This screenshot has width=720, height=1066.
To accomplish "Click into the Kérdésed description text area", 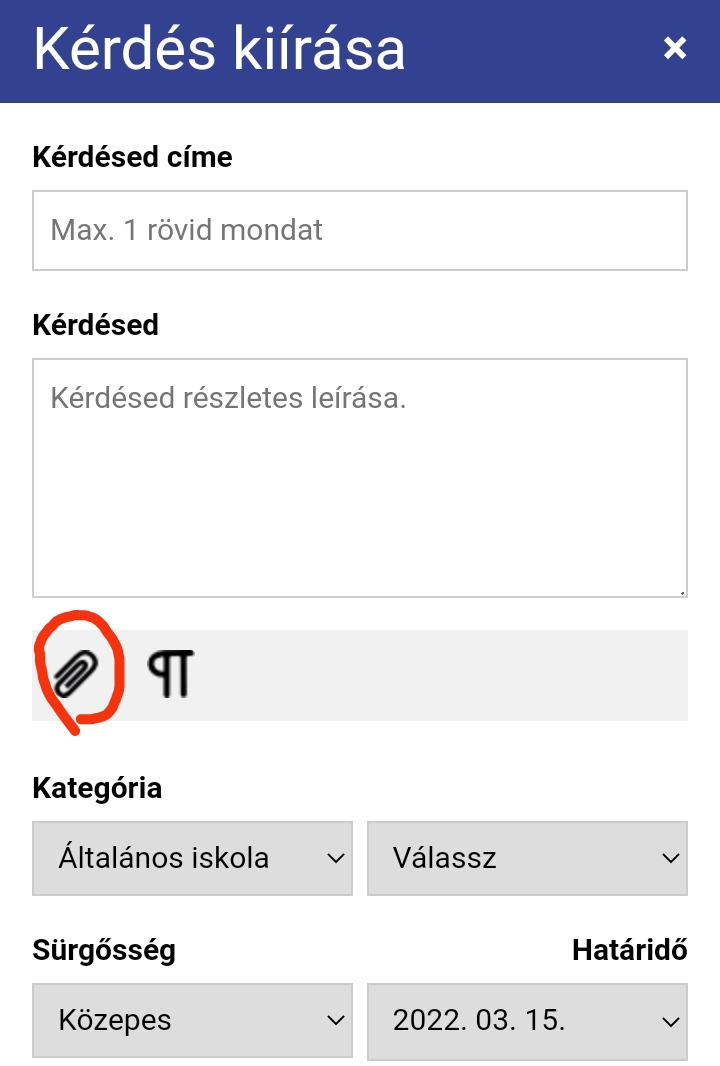I will pos(360,478).
